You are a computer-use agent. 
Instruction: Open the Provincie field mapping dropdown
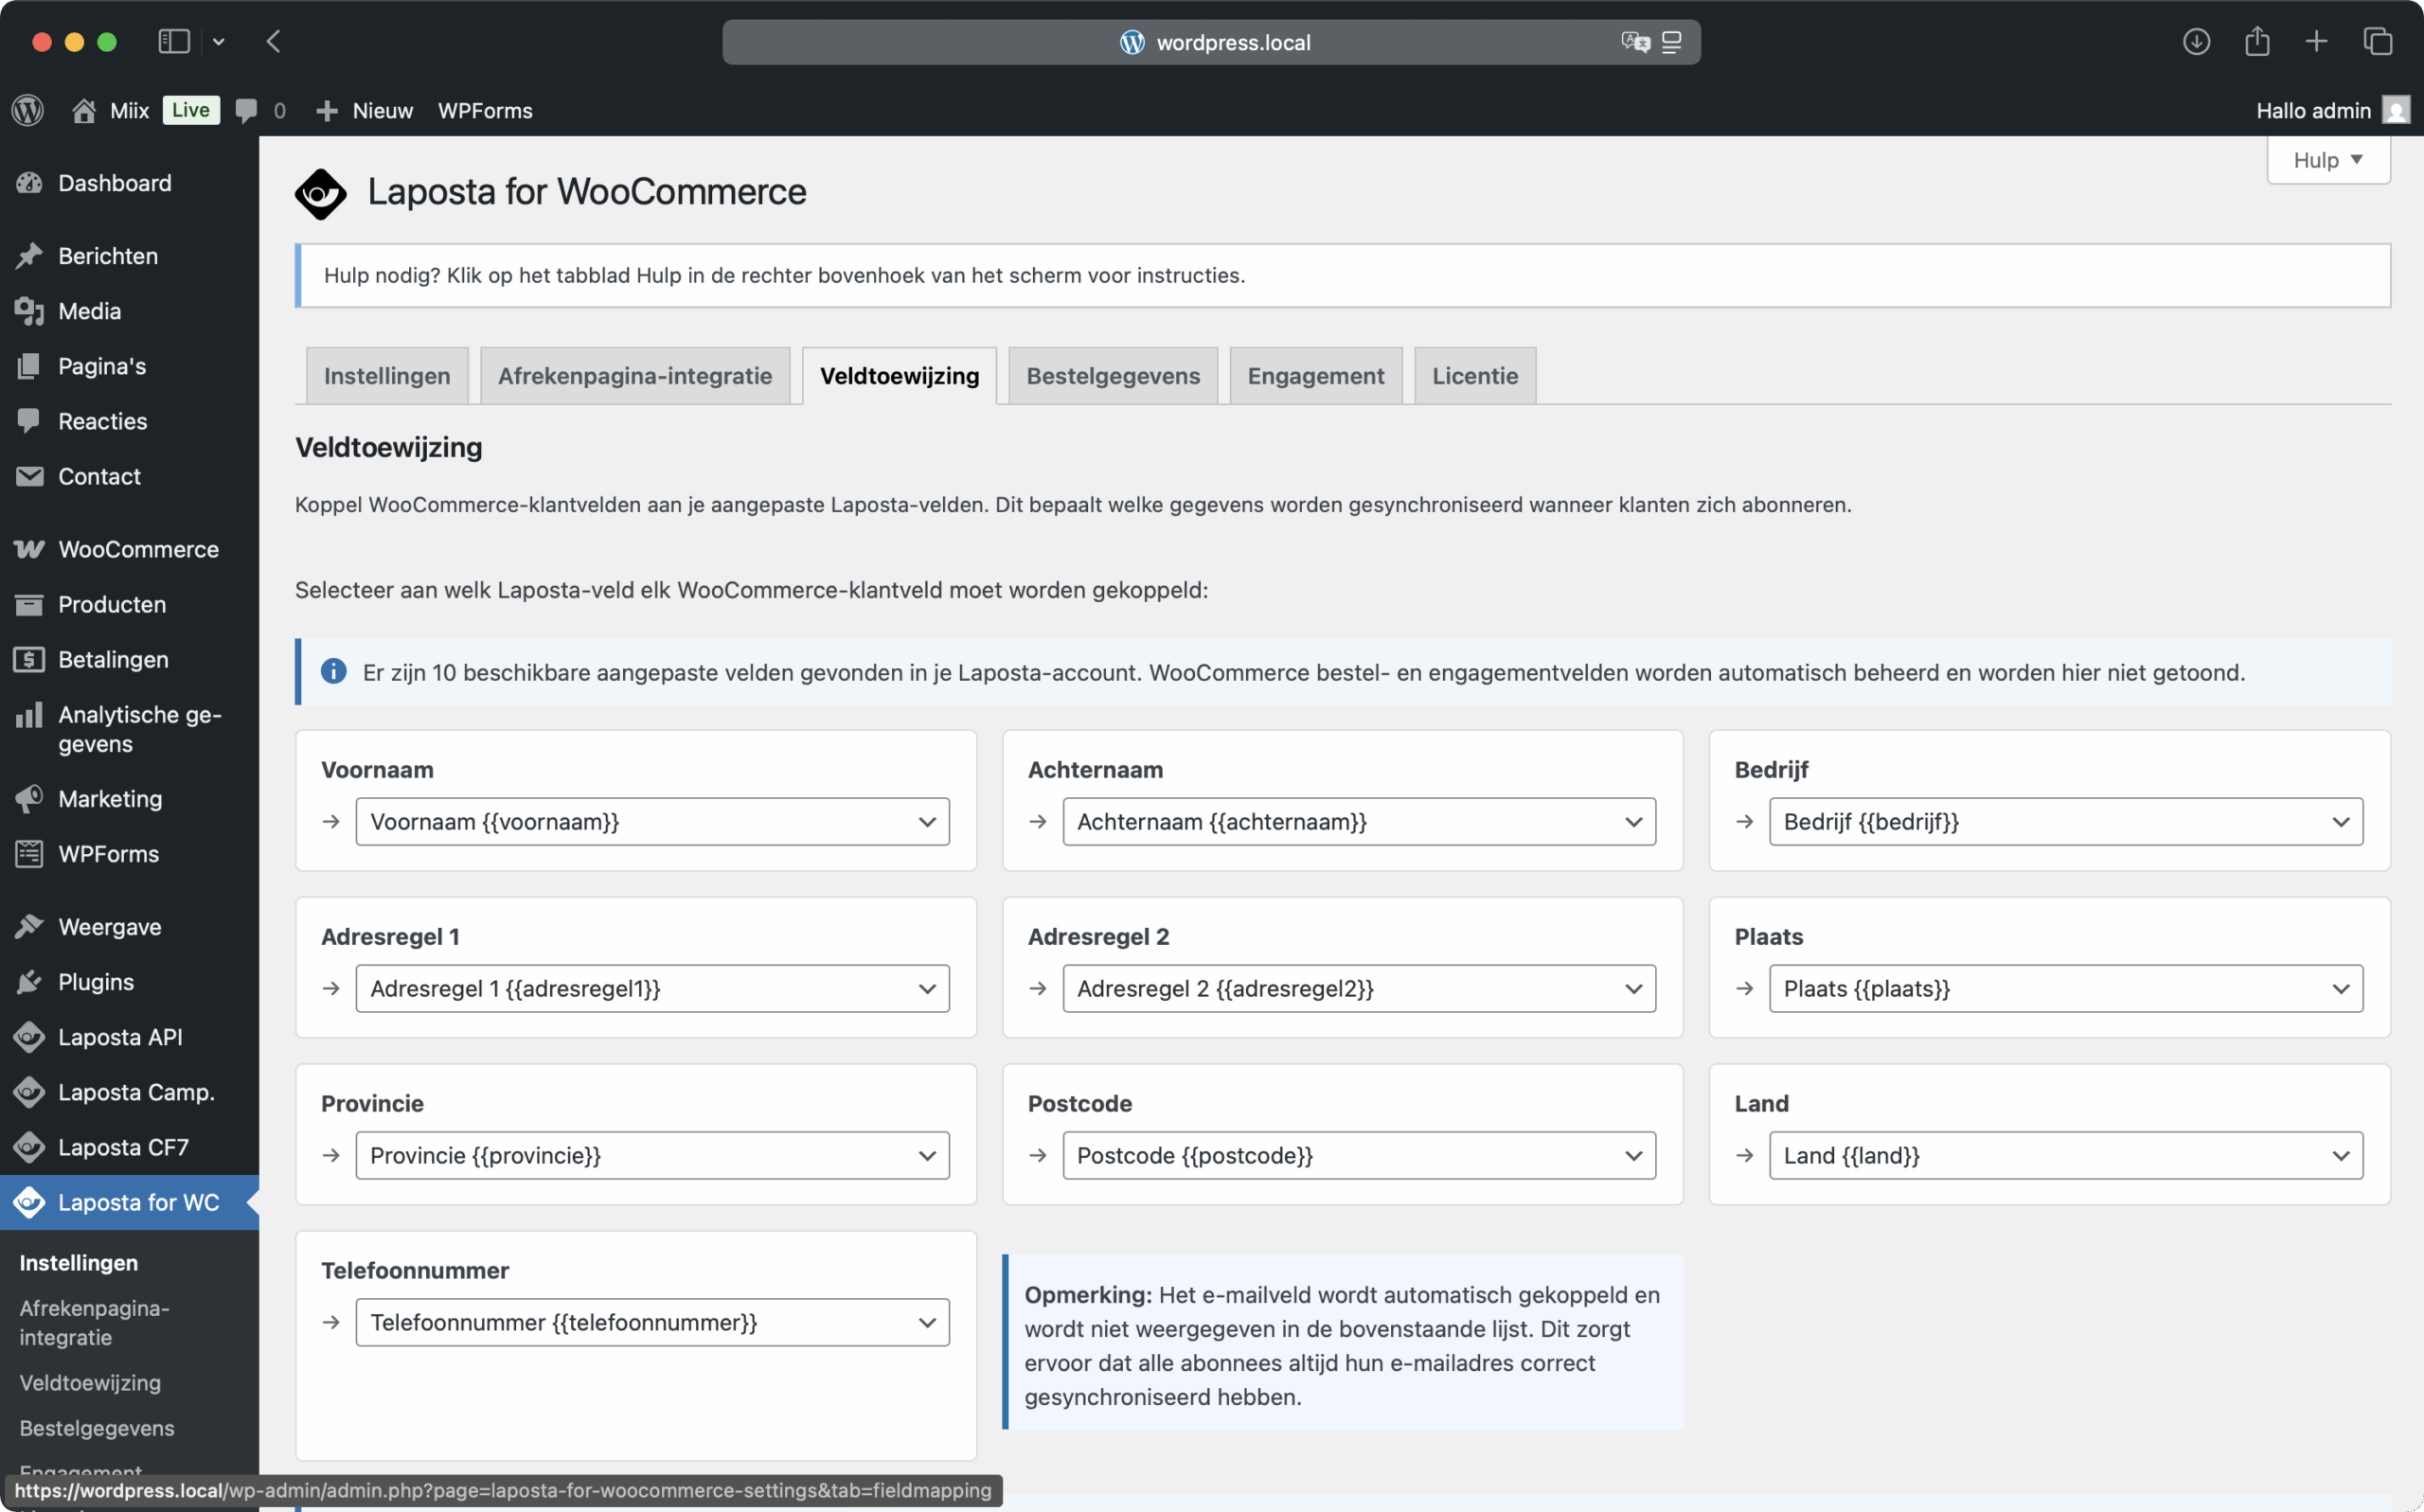tap(652, 1155)
